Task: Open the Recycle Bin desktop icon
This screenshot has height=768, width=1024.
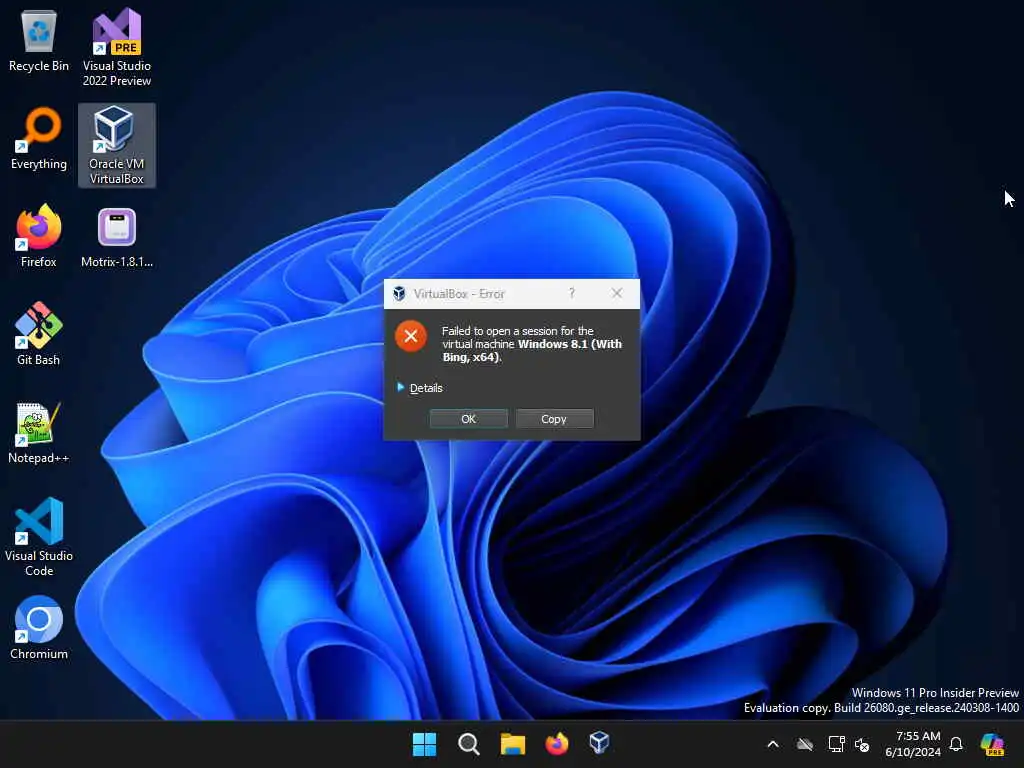Action: [39, 40]
